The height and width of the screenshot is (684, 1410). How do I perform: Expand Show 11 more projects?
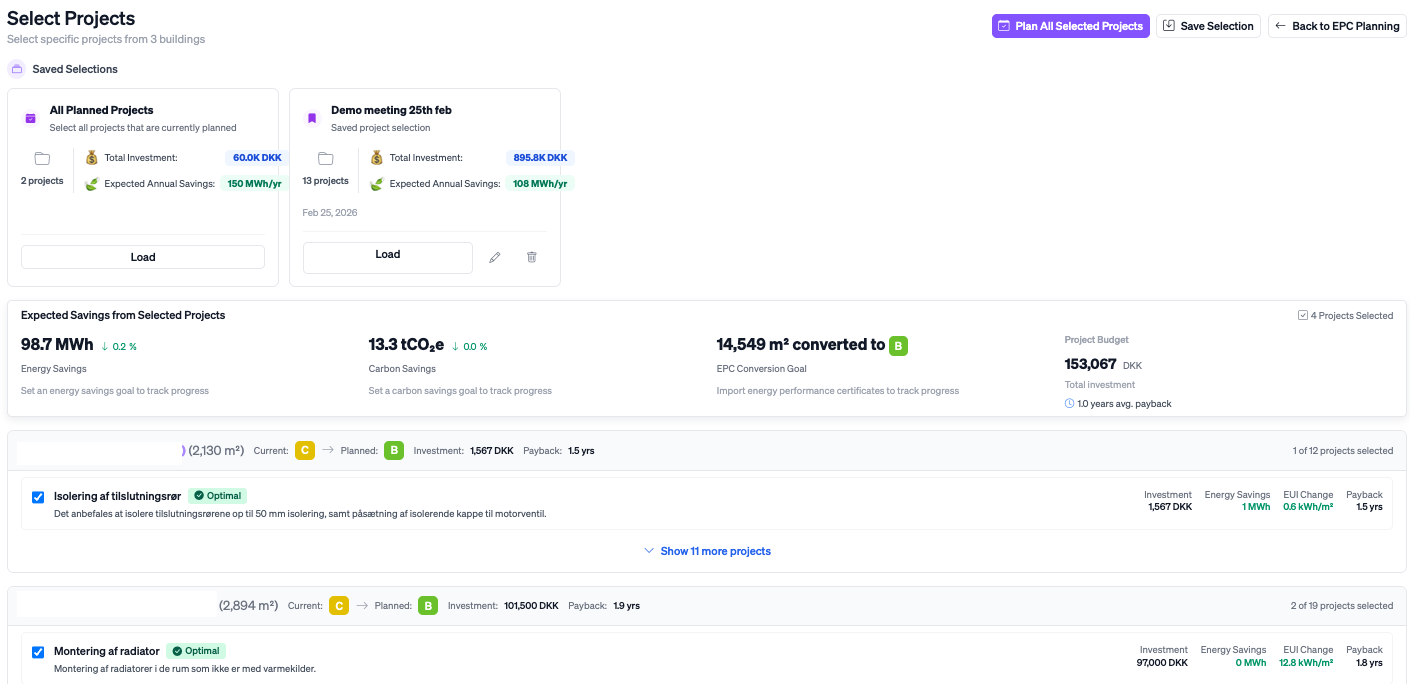pyautogui.click(x=707, y=551)
